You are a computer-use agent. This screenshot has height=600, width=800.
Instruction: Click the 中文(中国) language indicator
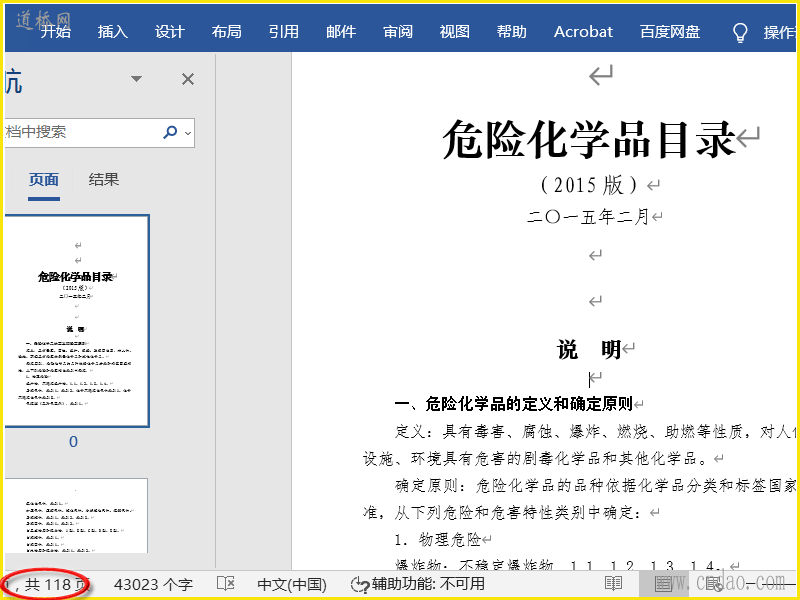click(x=292, y=584)
